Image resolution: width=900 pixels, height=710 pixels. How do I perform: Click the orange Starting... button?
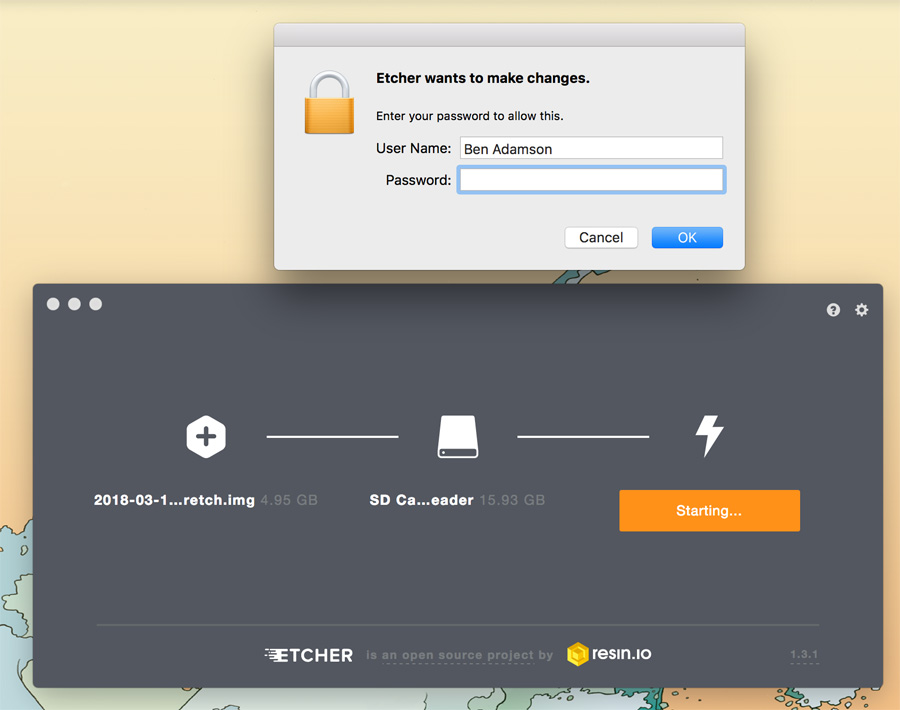(x=709, y=510)
